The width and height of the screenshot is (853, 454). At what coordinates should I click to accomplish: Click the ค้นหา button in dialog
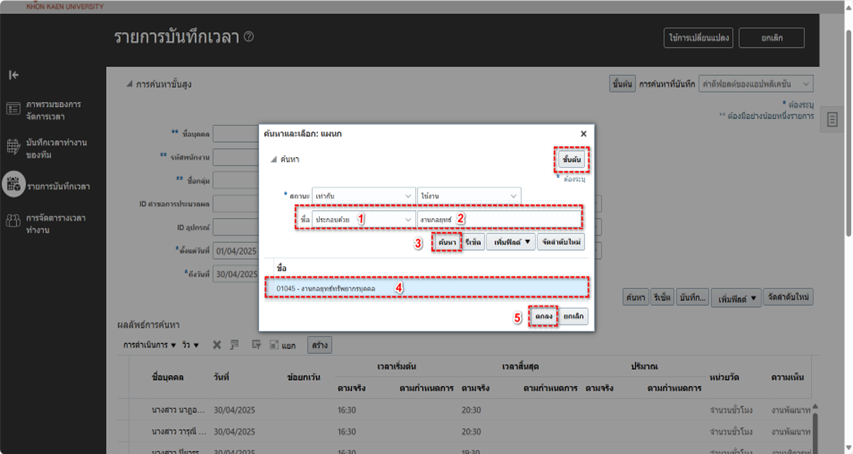click(446, 242)
